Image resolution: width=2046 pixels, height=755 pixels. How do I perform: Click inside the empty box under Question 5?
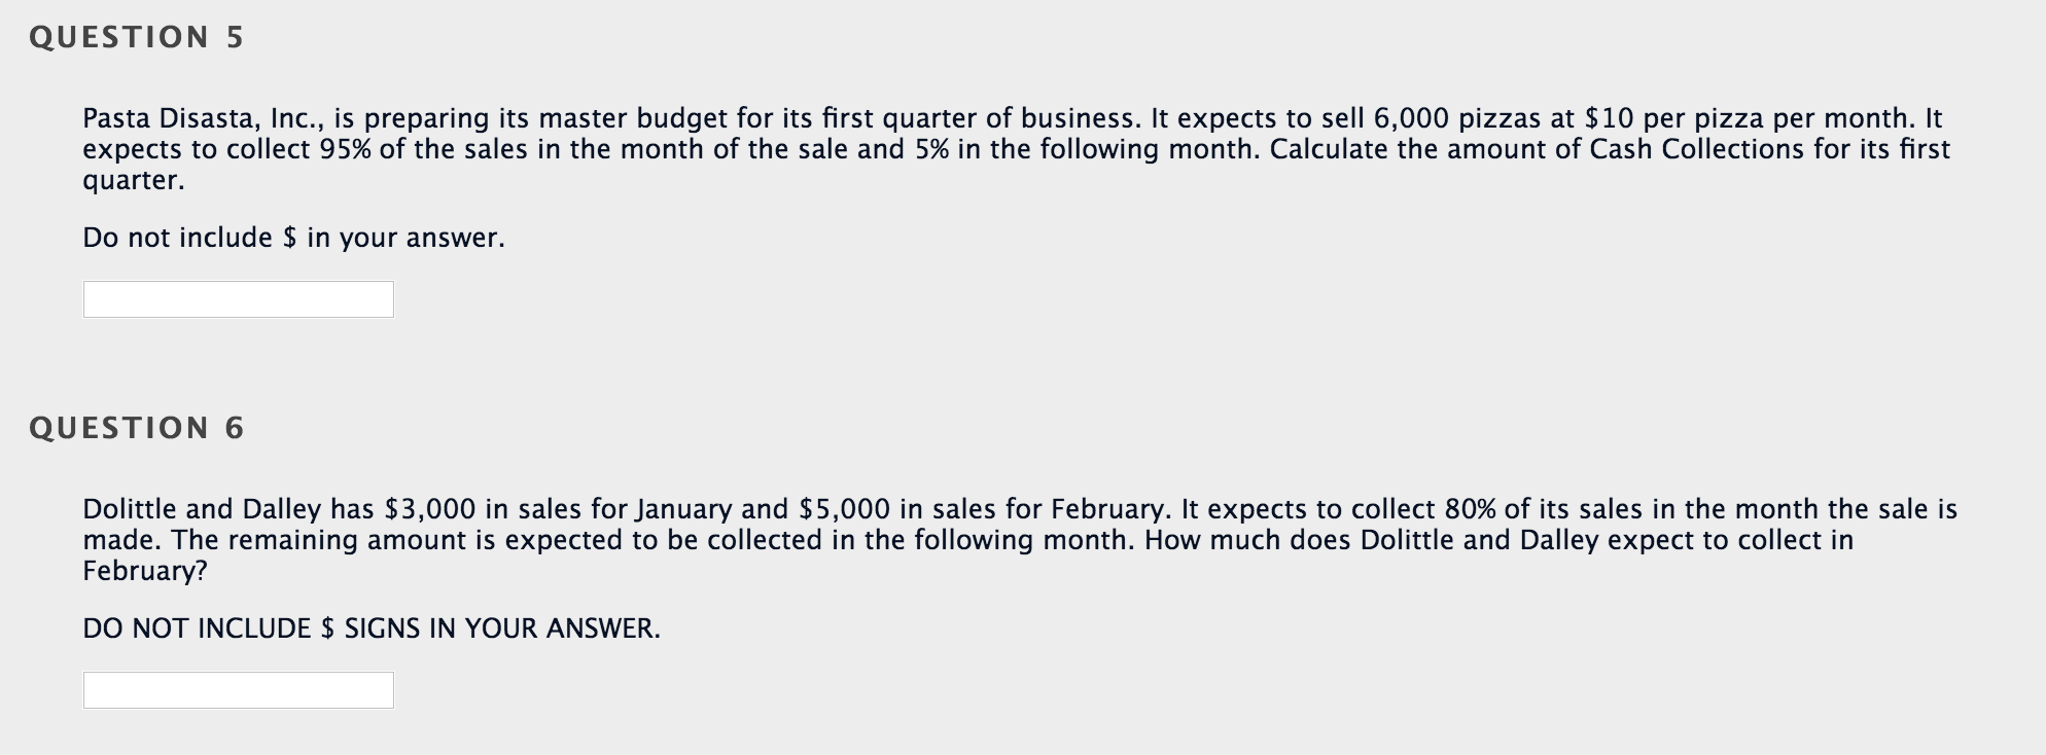click(238, 298)
